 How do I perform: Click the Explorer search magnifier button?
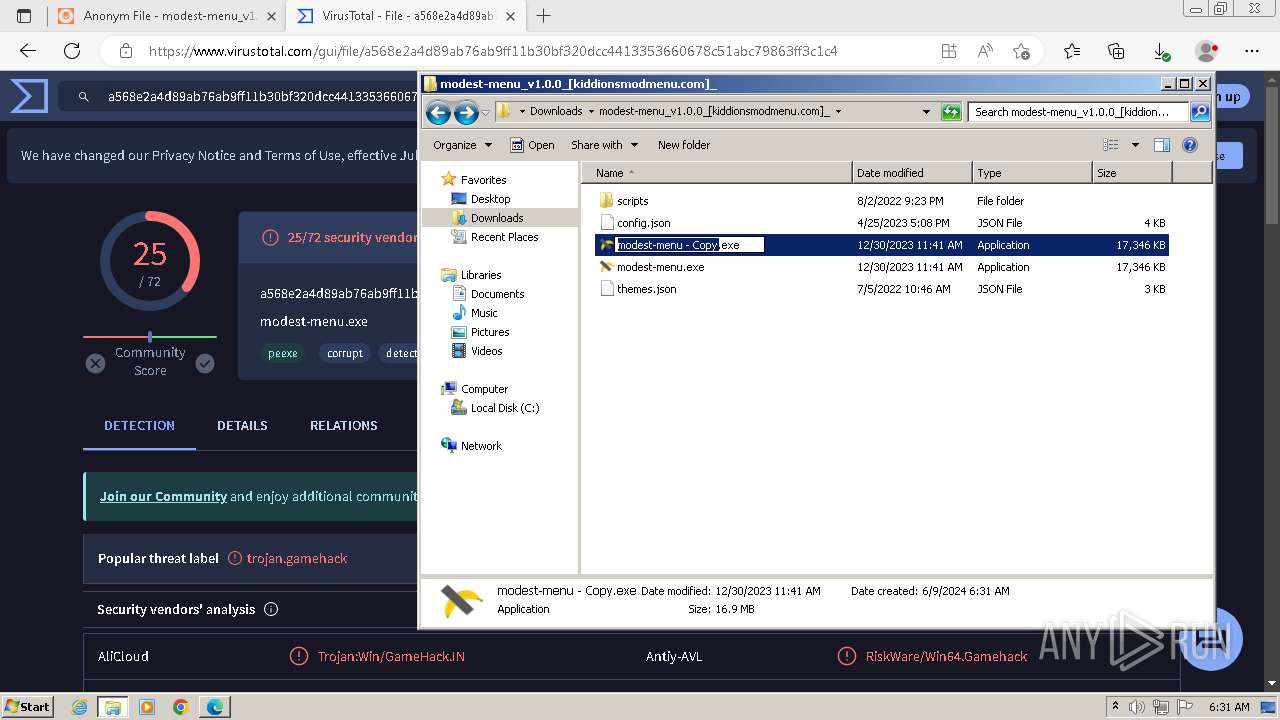[1200, 112]
